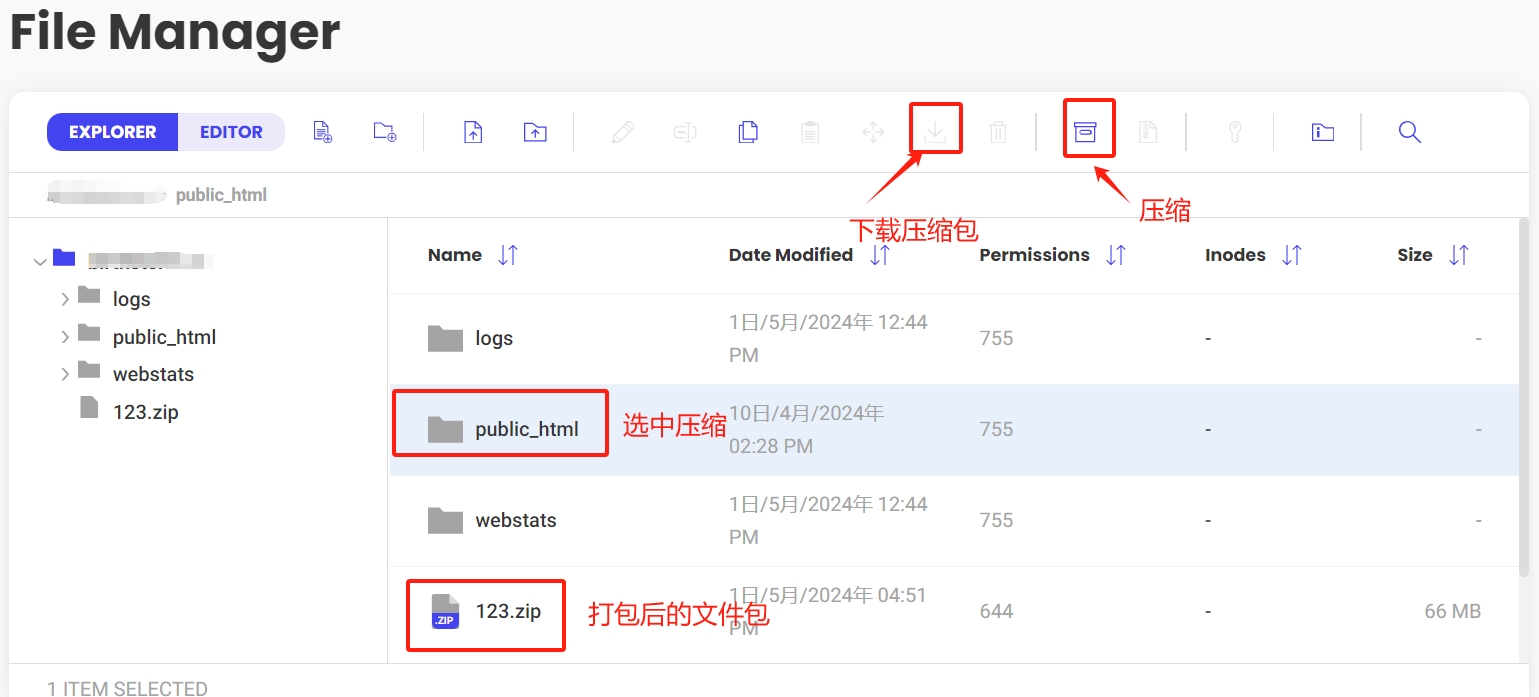The height and width of the screenshot is (697, 1539).
Task: Download the selected archive using download icon
Action: pos(935,131)
